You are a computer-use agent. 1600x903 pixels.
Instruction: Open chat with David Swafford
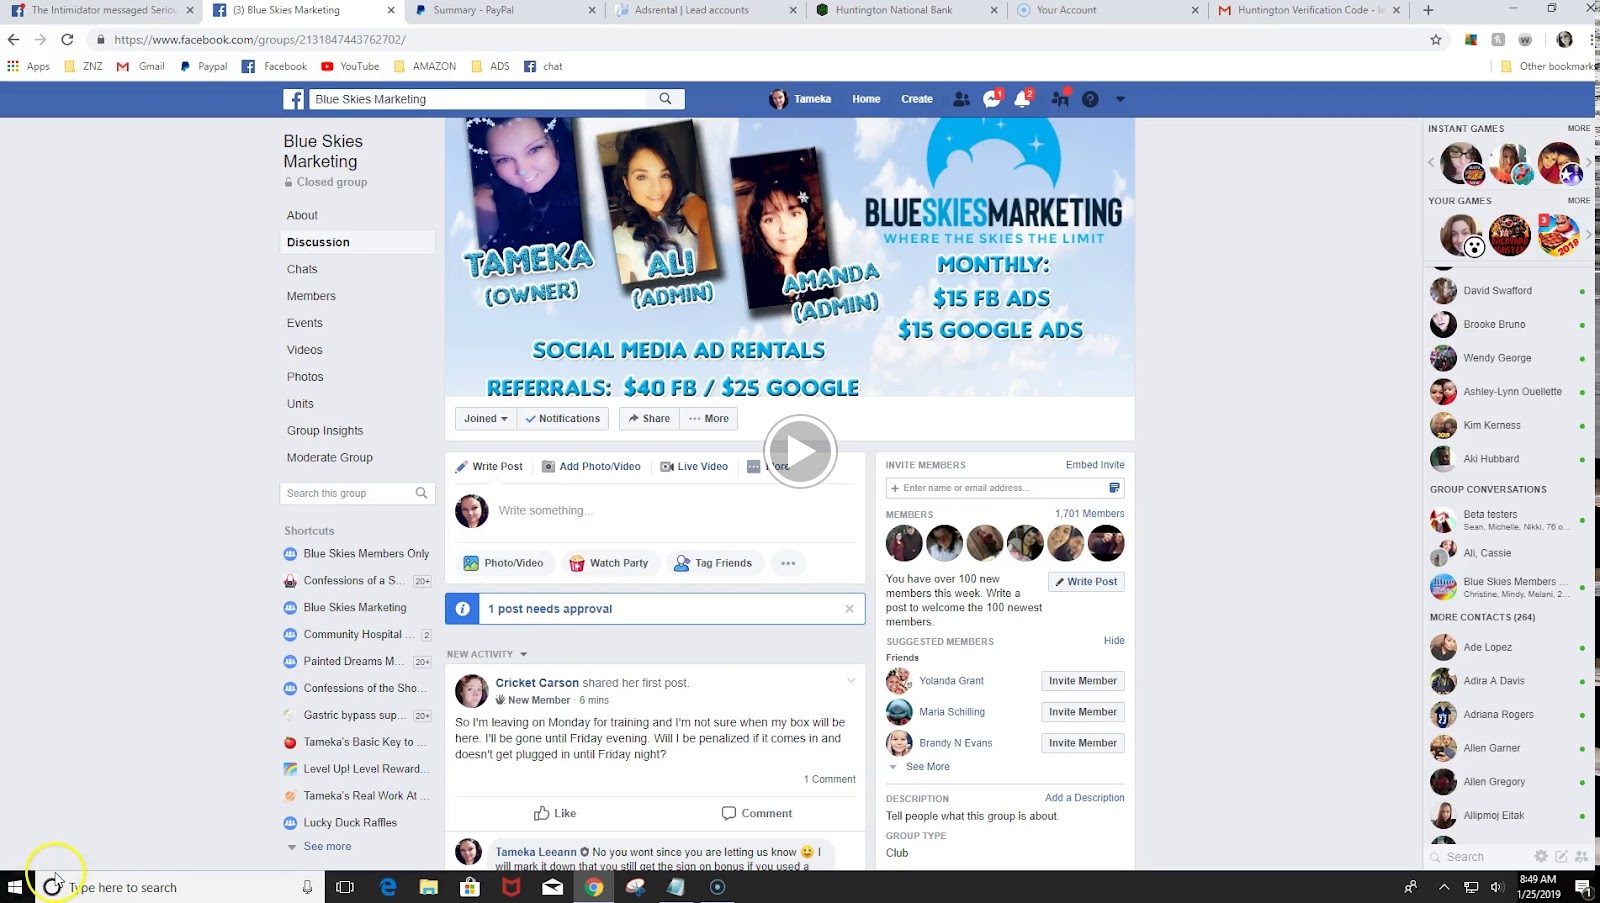[1508, 291]
